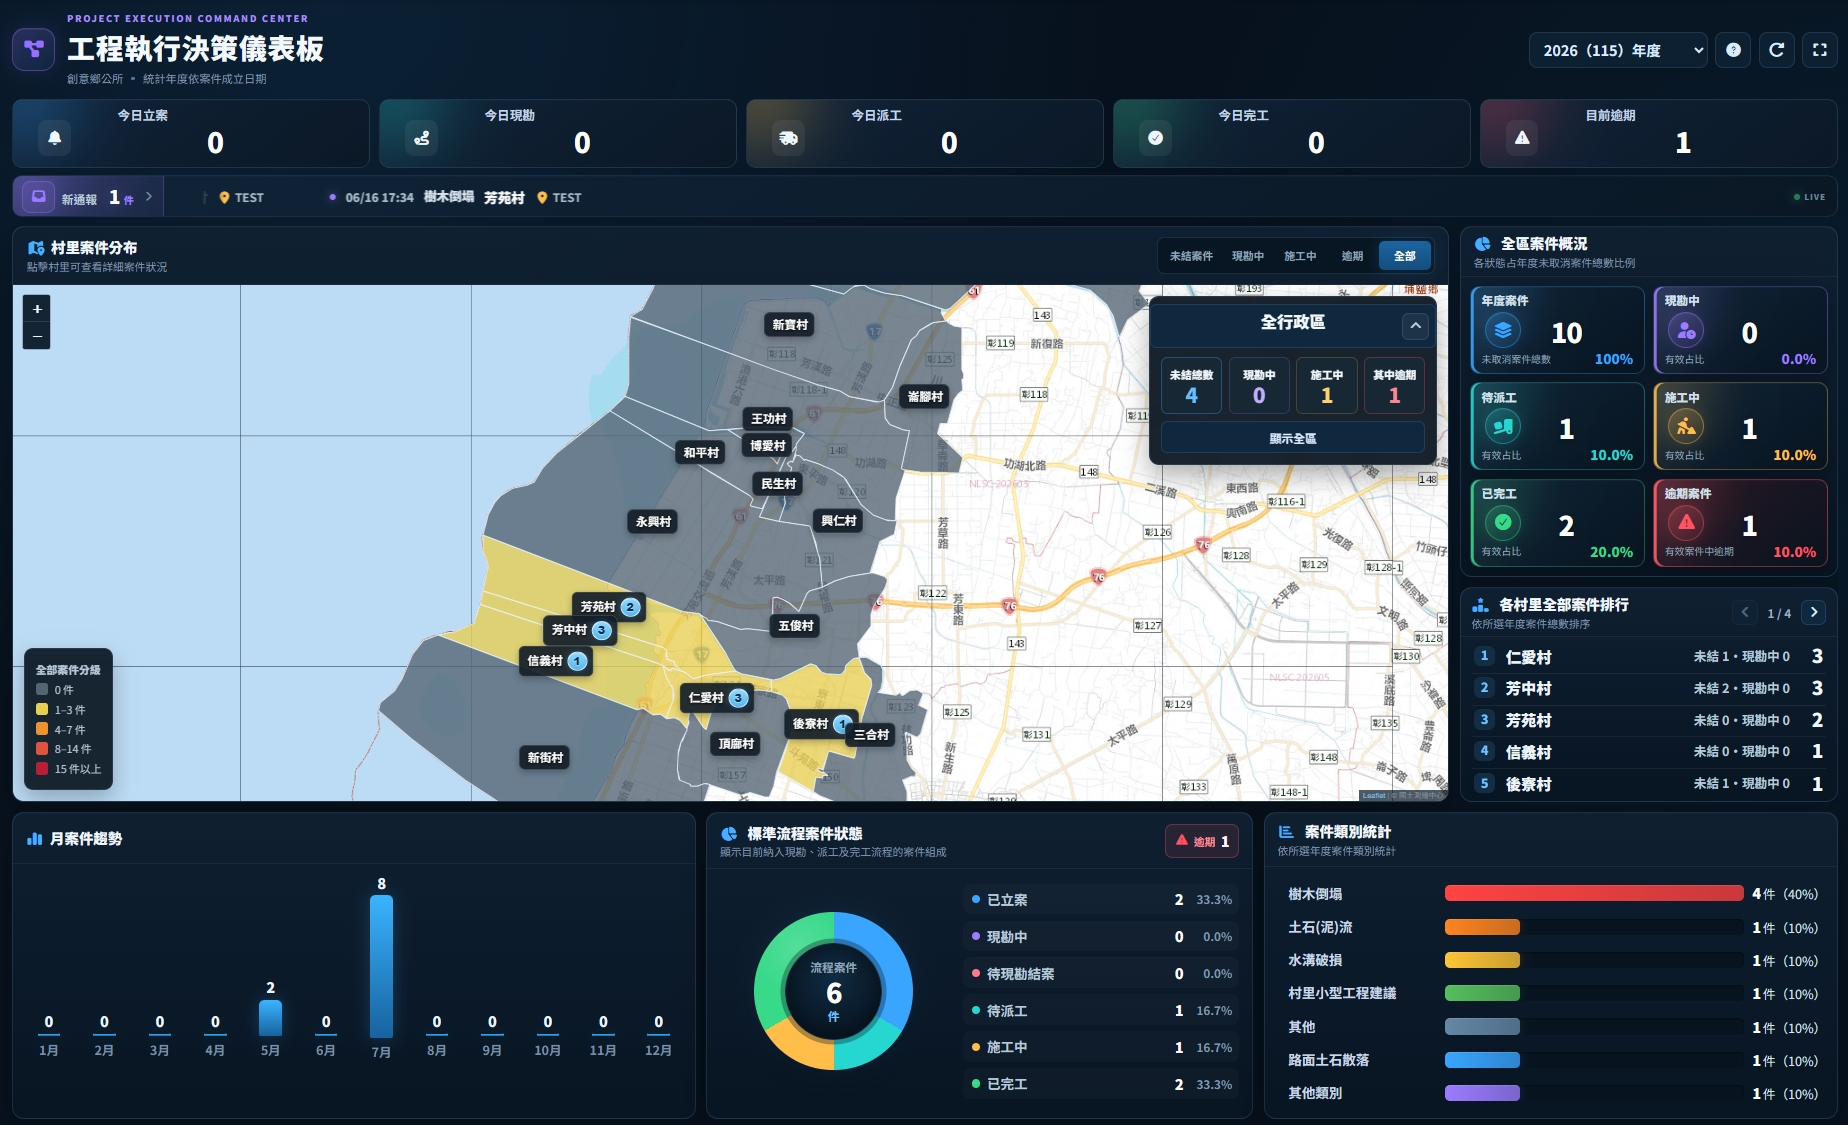Click the 今日立案 bell icon
The width and height of the screenshot is (1848, 1125).
tap(55, 137)
